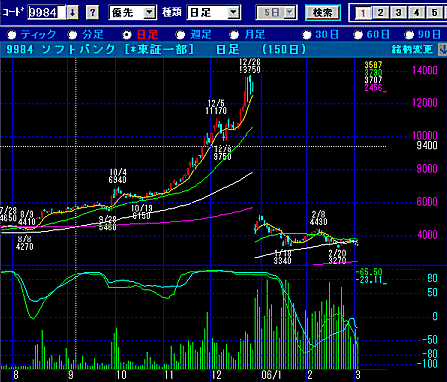Select chart preset button 1

coord(363,13)
